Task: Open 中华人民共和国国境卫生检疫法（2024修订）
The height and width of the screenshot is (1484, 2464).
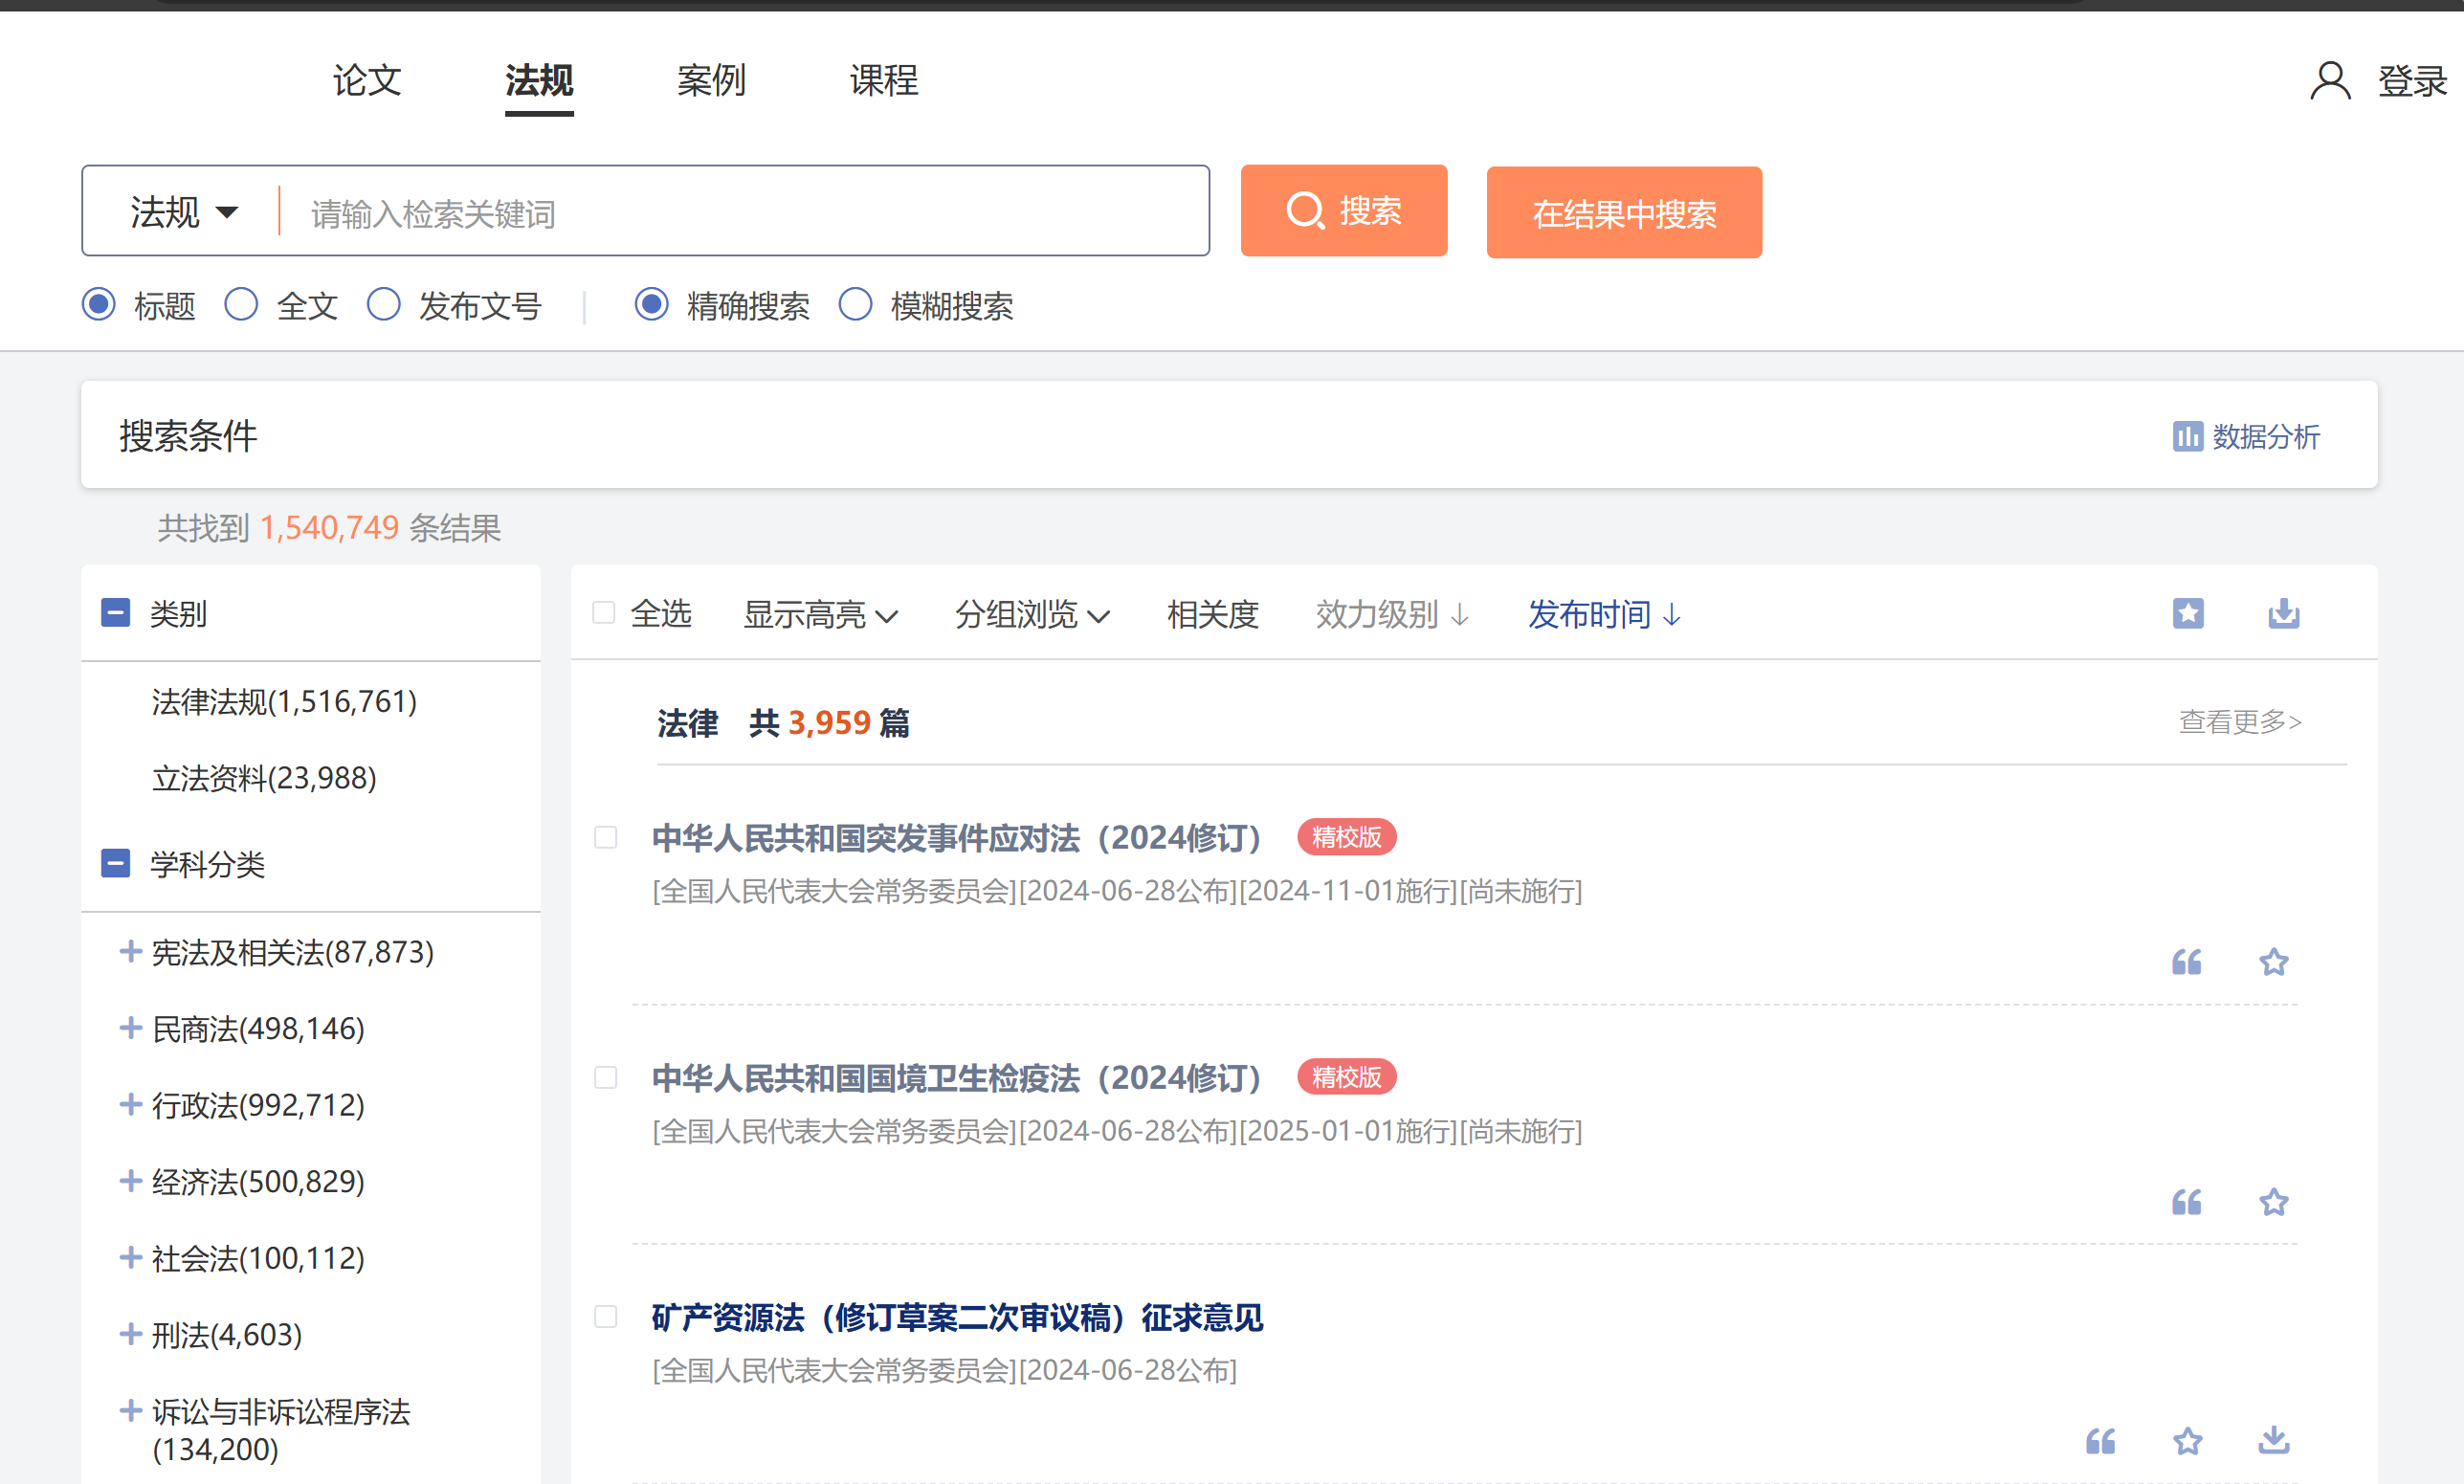Action: click(x=957, y=1077)
